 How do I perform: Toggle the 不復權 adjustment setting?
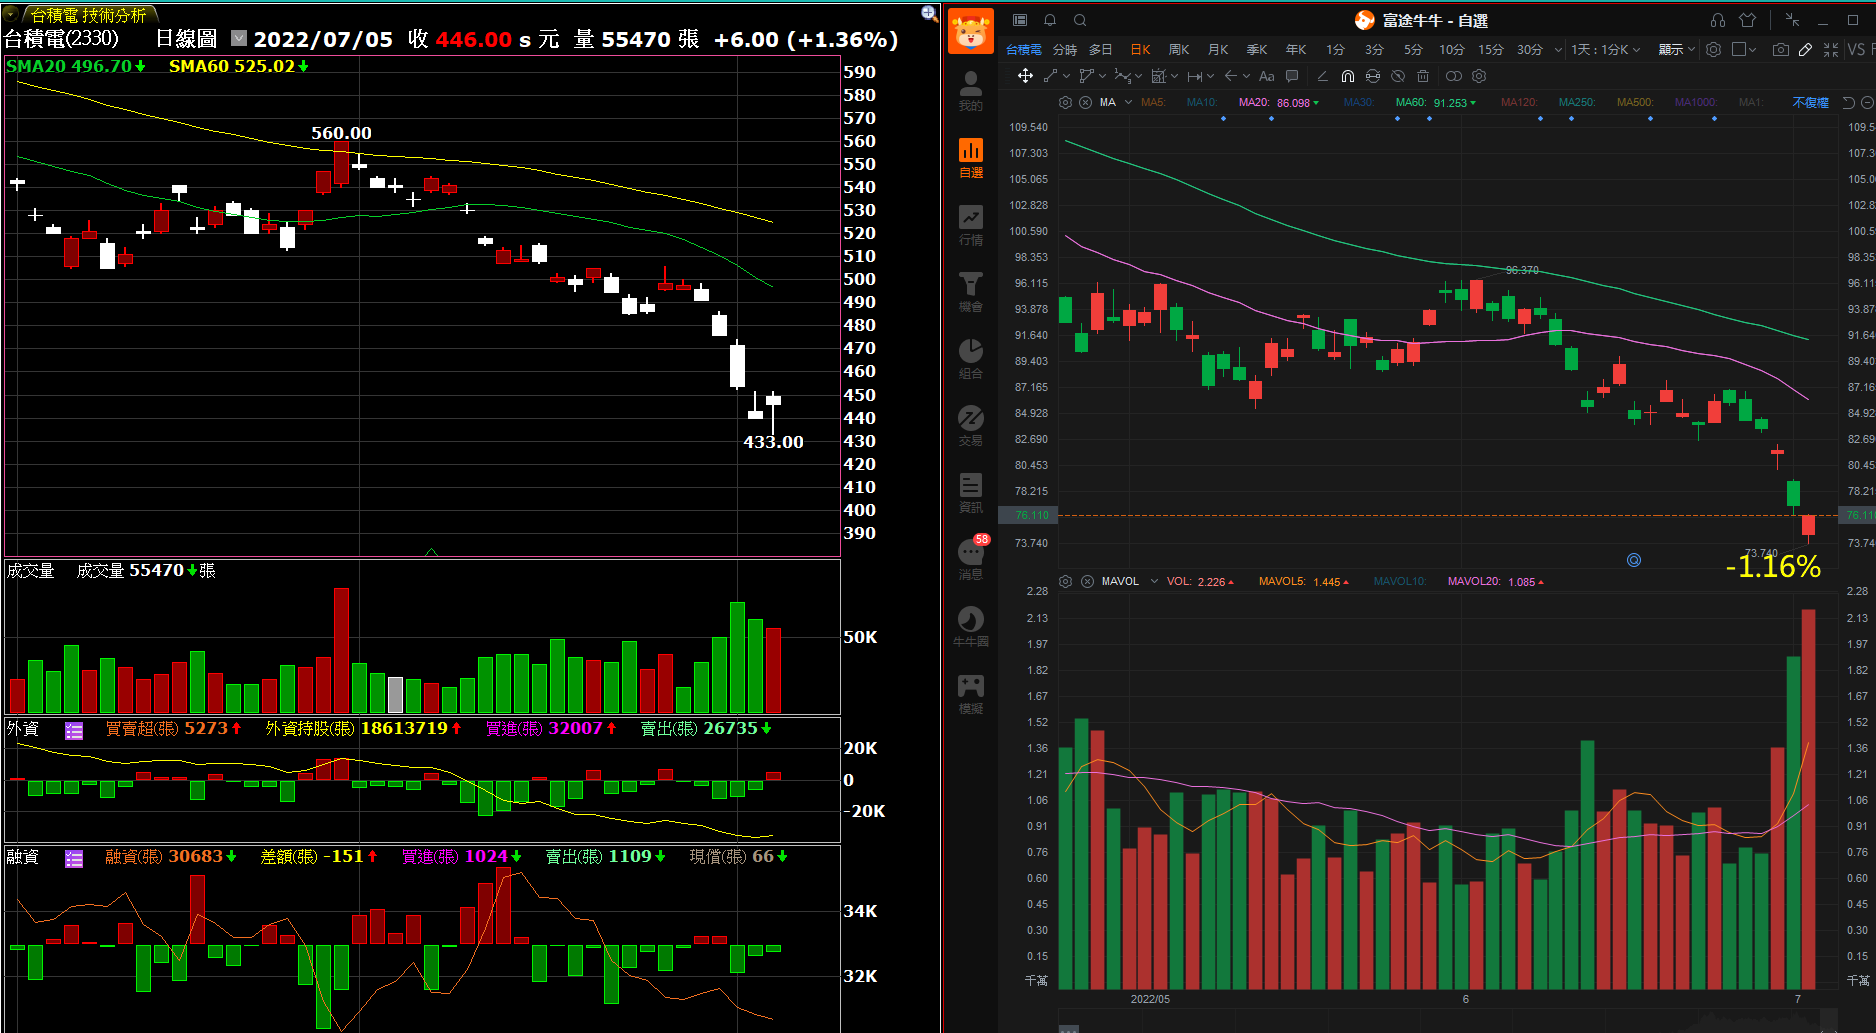click(x=1810, y=103)
